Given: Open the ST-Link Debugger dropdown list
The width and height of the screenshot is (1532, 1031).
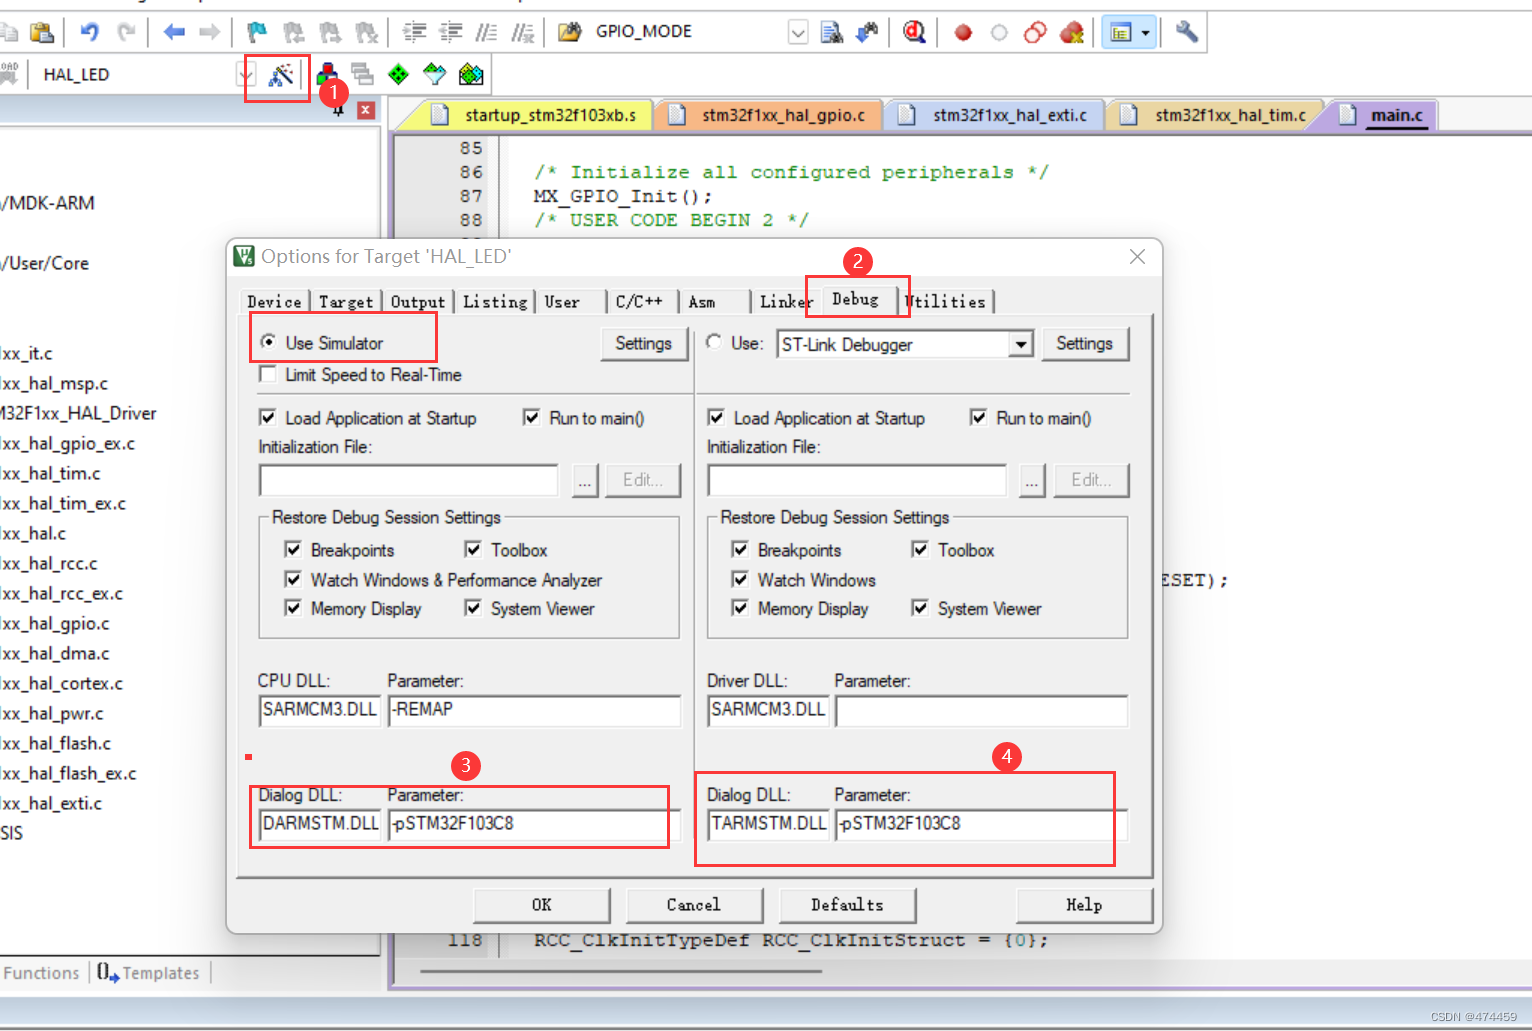Looking at the screenshot, I should click(x=1020, y=344).
